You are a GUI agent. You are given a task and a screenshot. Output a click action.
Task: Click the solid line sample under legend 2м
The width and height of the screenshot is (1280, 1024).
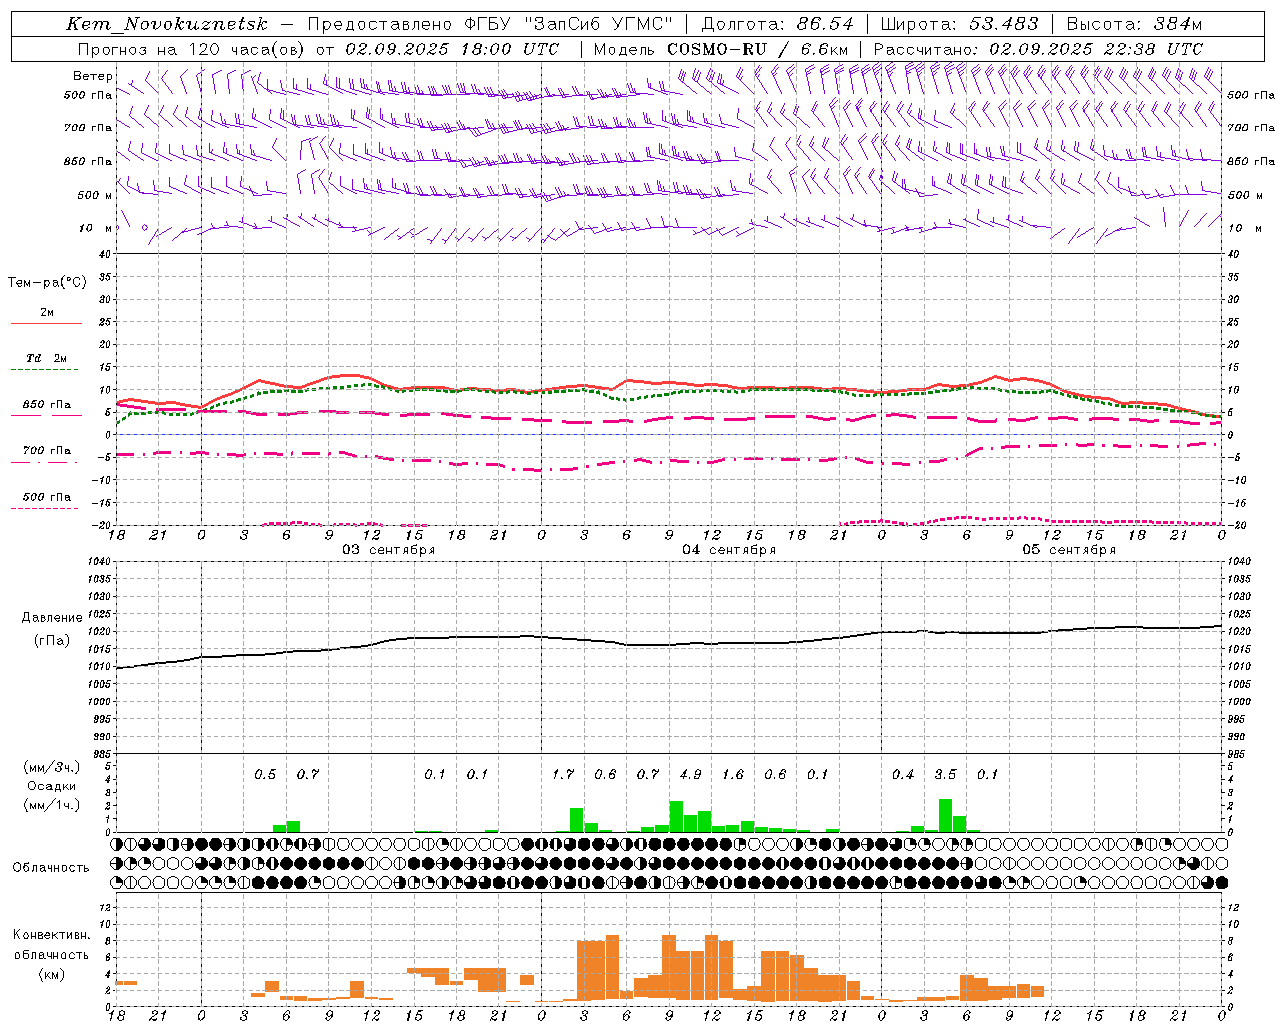(x=46, y=324)
